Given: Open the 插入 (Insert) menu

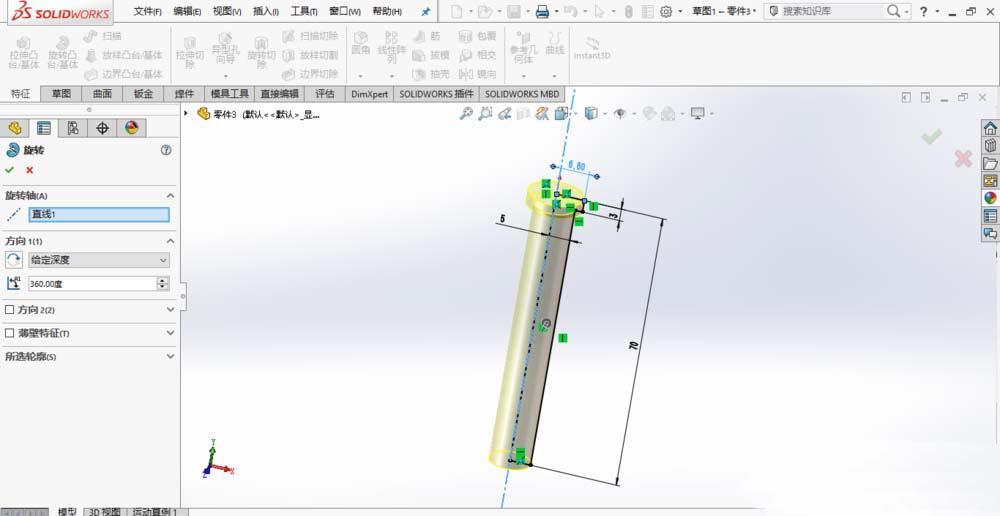Looking at the screenshot, I should click(x=266, y=11).
